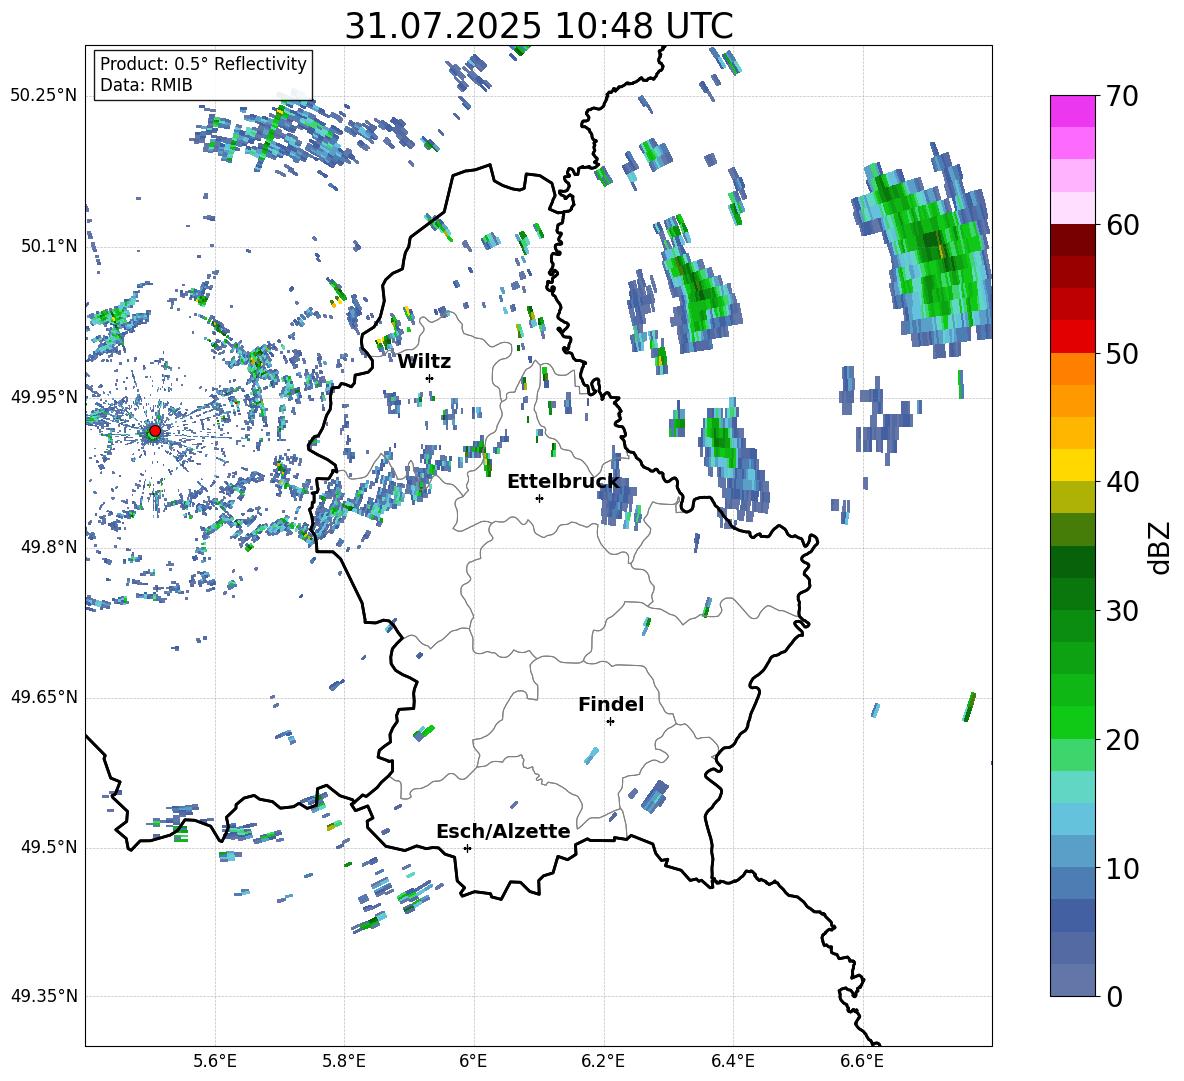Image resolution: width=1184 pixels, height=1081 pixels.
Task: Pick the magenta swatch at colorbar top
Action: tap(1072, 111)
